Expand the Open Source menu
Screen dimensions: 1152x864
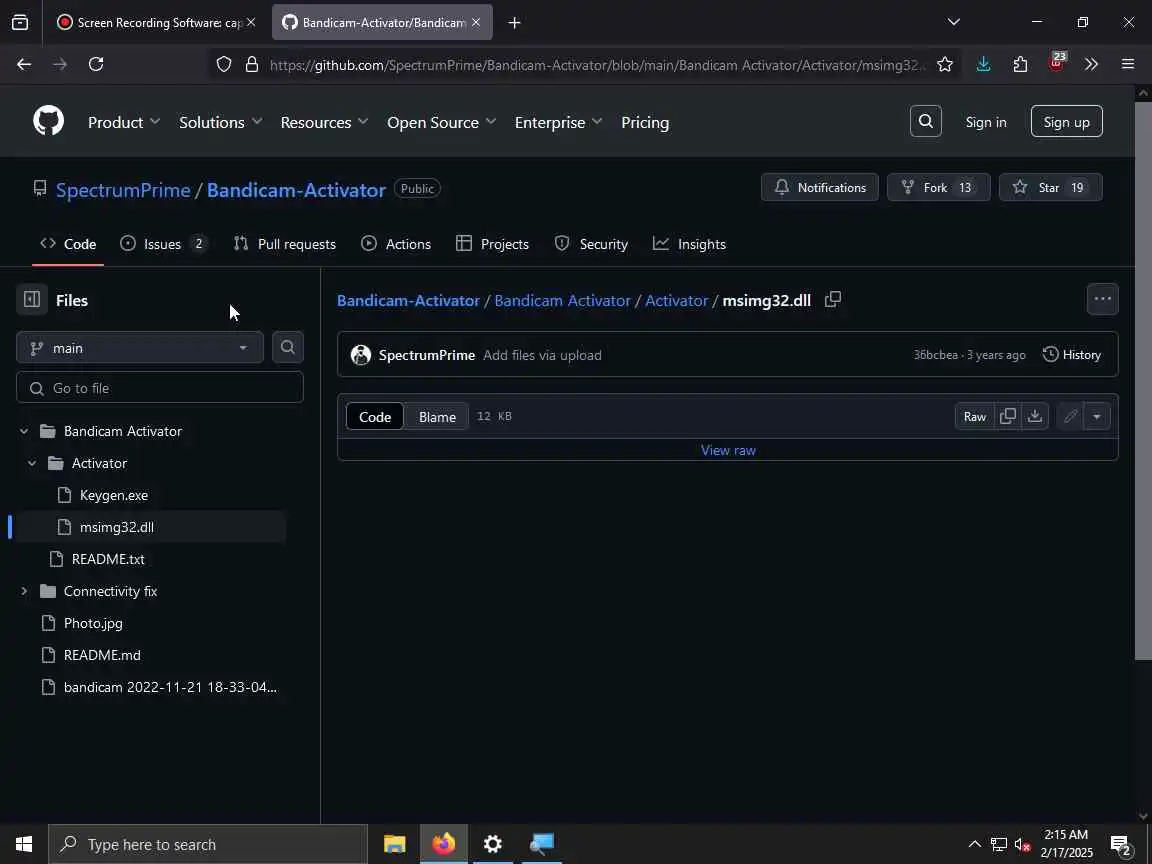coord(442,122)
